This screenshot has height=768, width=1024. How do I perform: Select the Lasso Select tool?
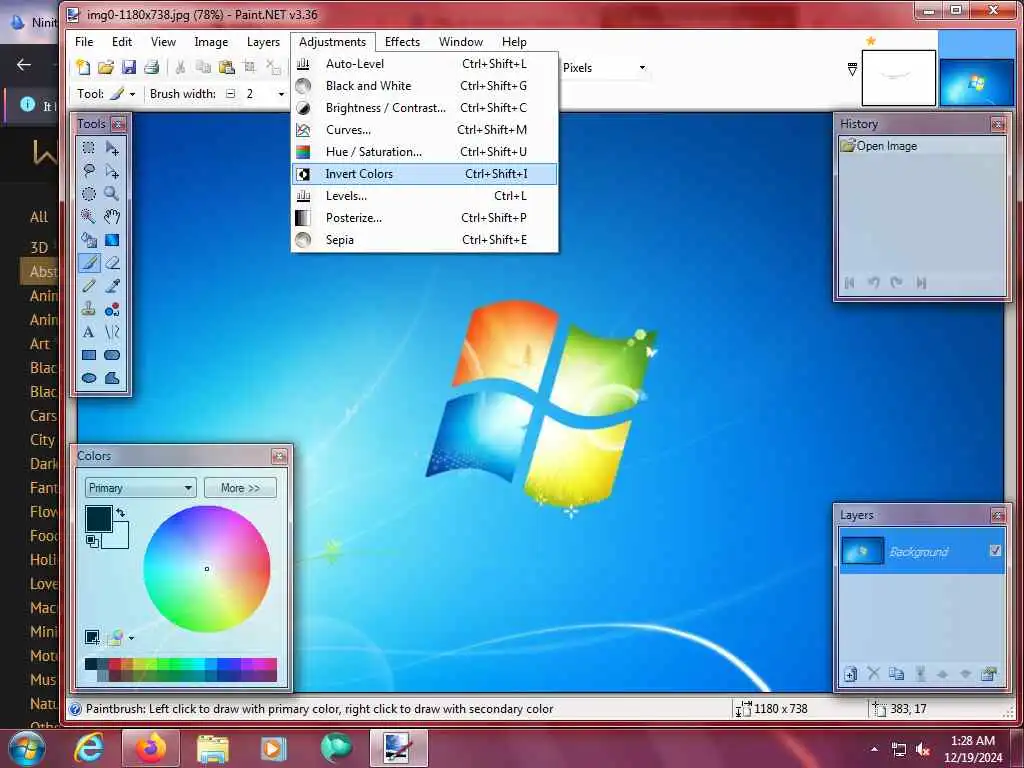[89, 171]
